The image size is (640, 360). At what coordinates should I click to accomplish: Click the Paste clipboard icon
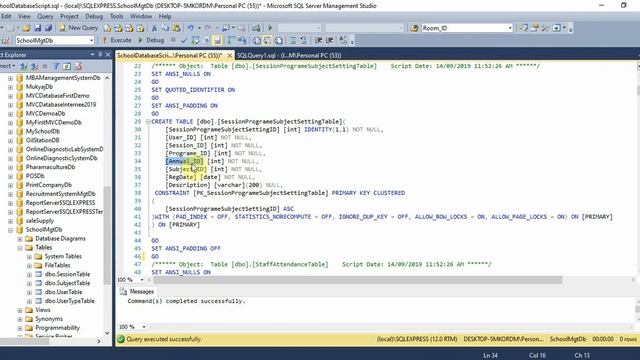(176, 28)
